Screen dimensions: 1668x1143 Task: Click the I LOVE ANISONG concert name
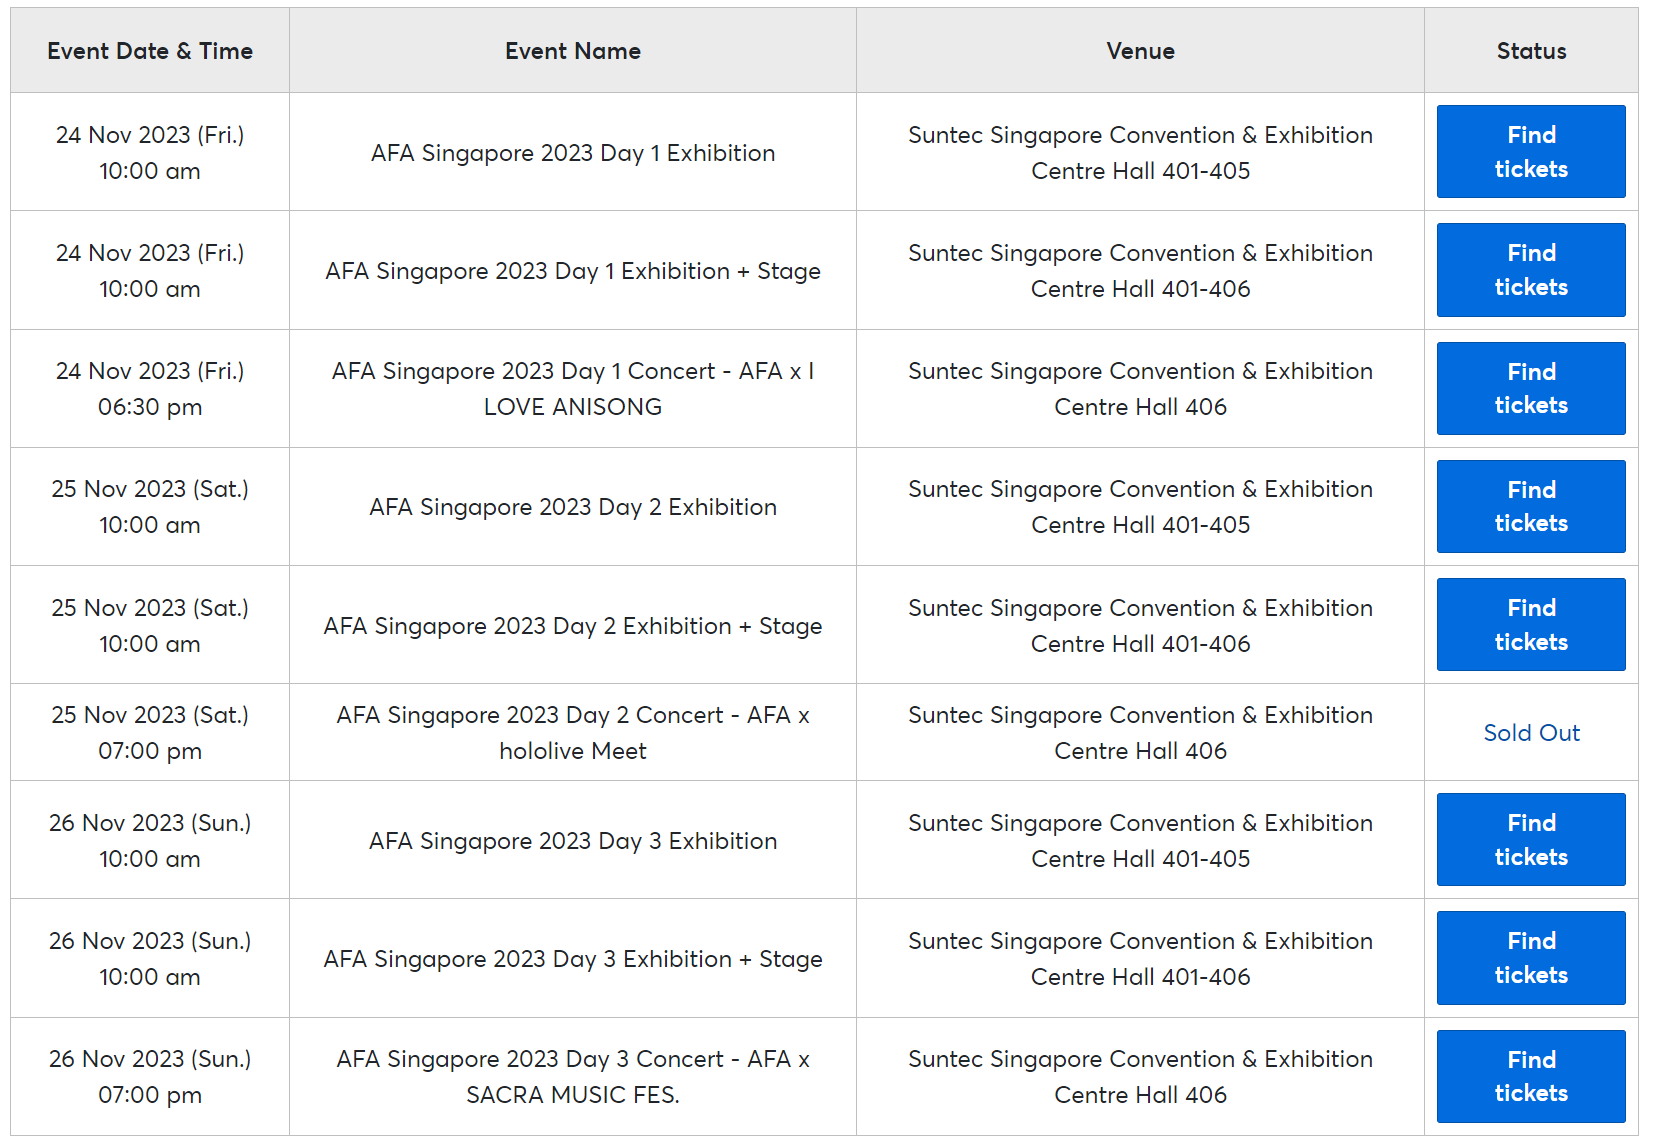573,389
